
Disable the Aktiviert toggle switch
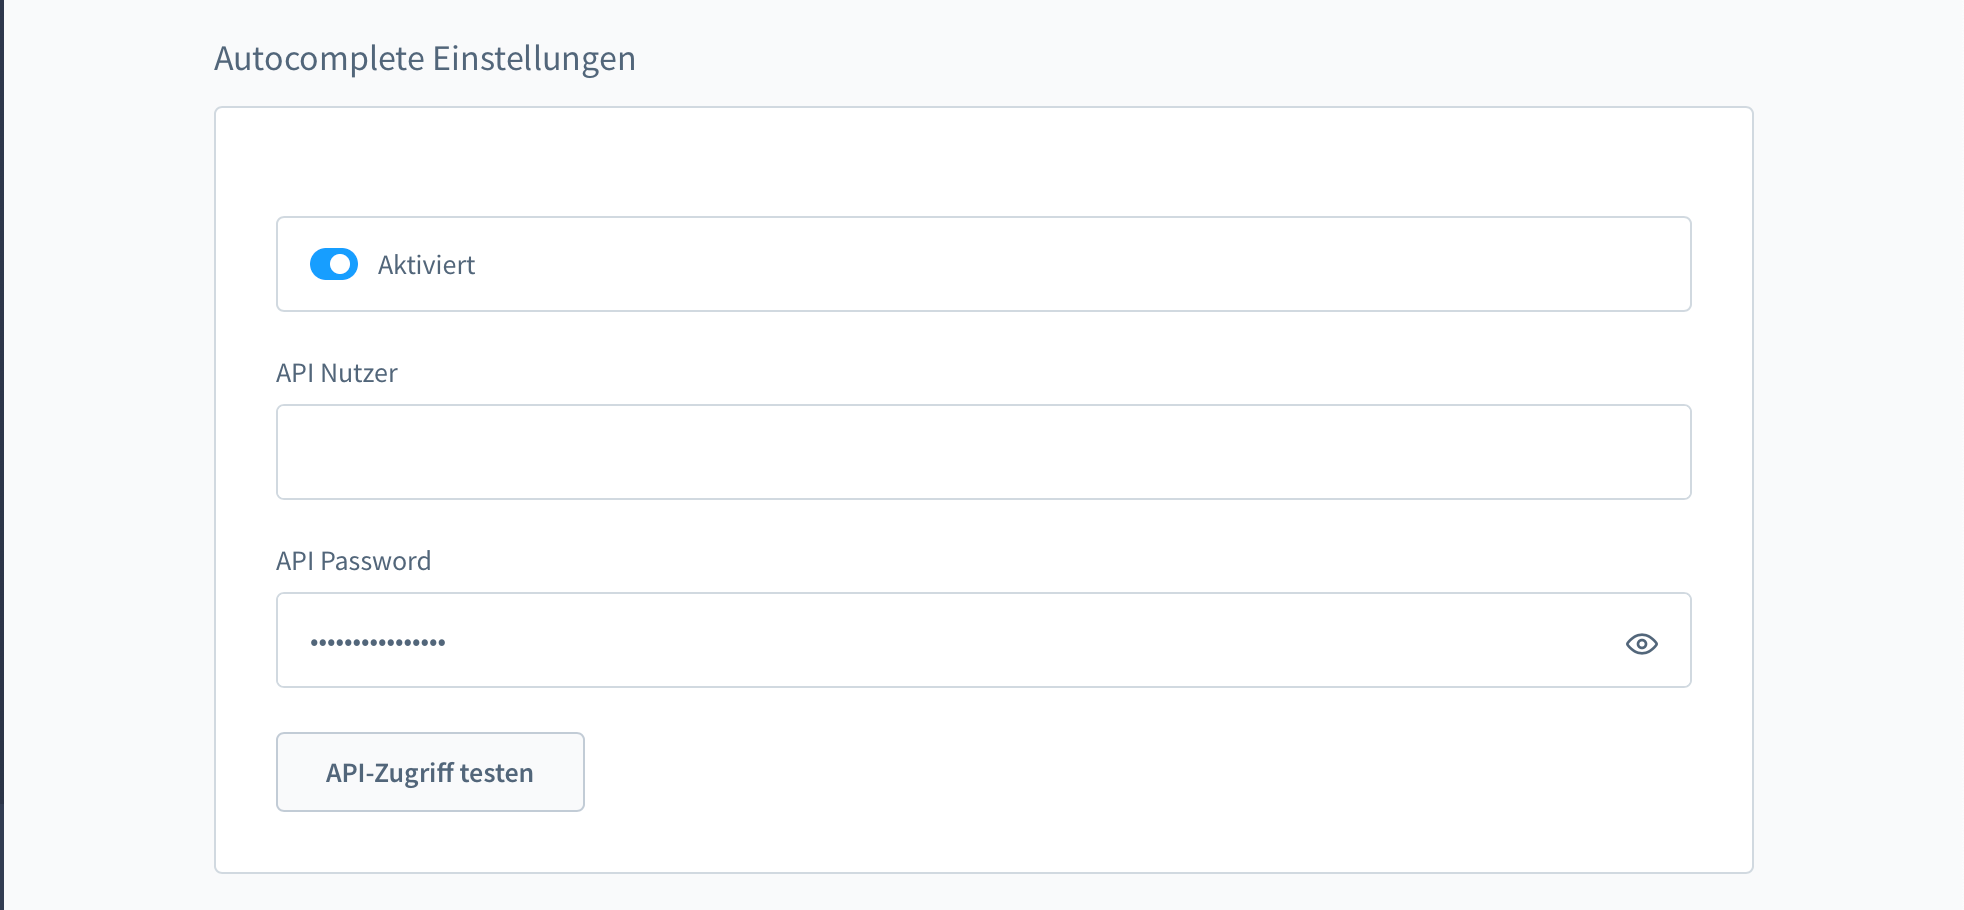coord(334,264)
